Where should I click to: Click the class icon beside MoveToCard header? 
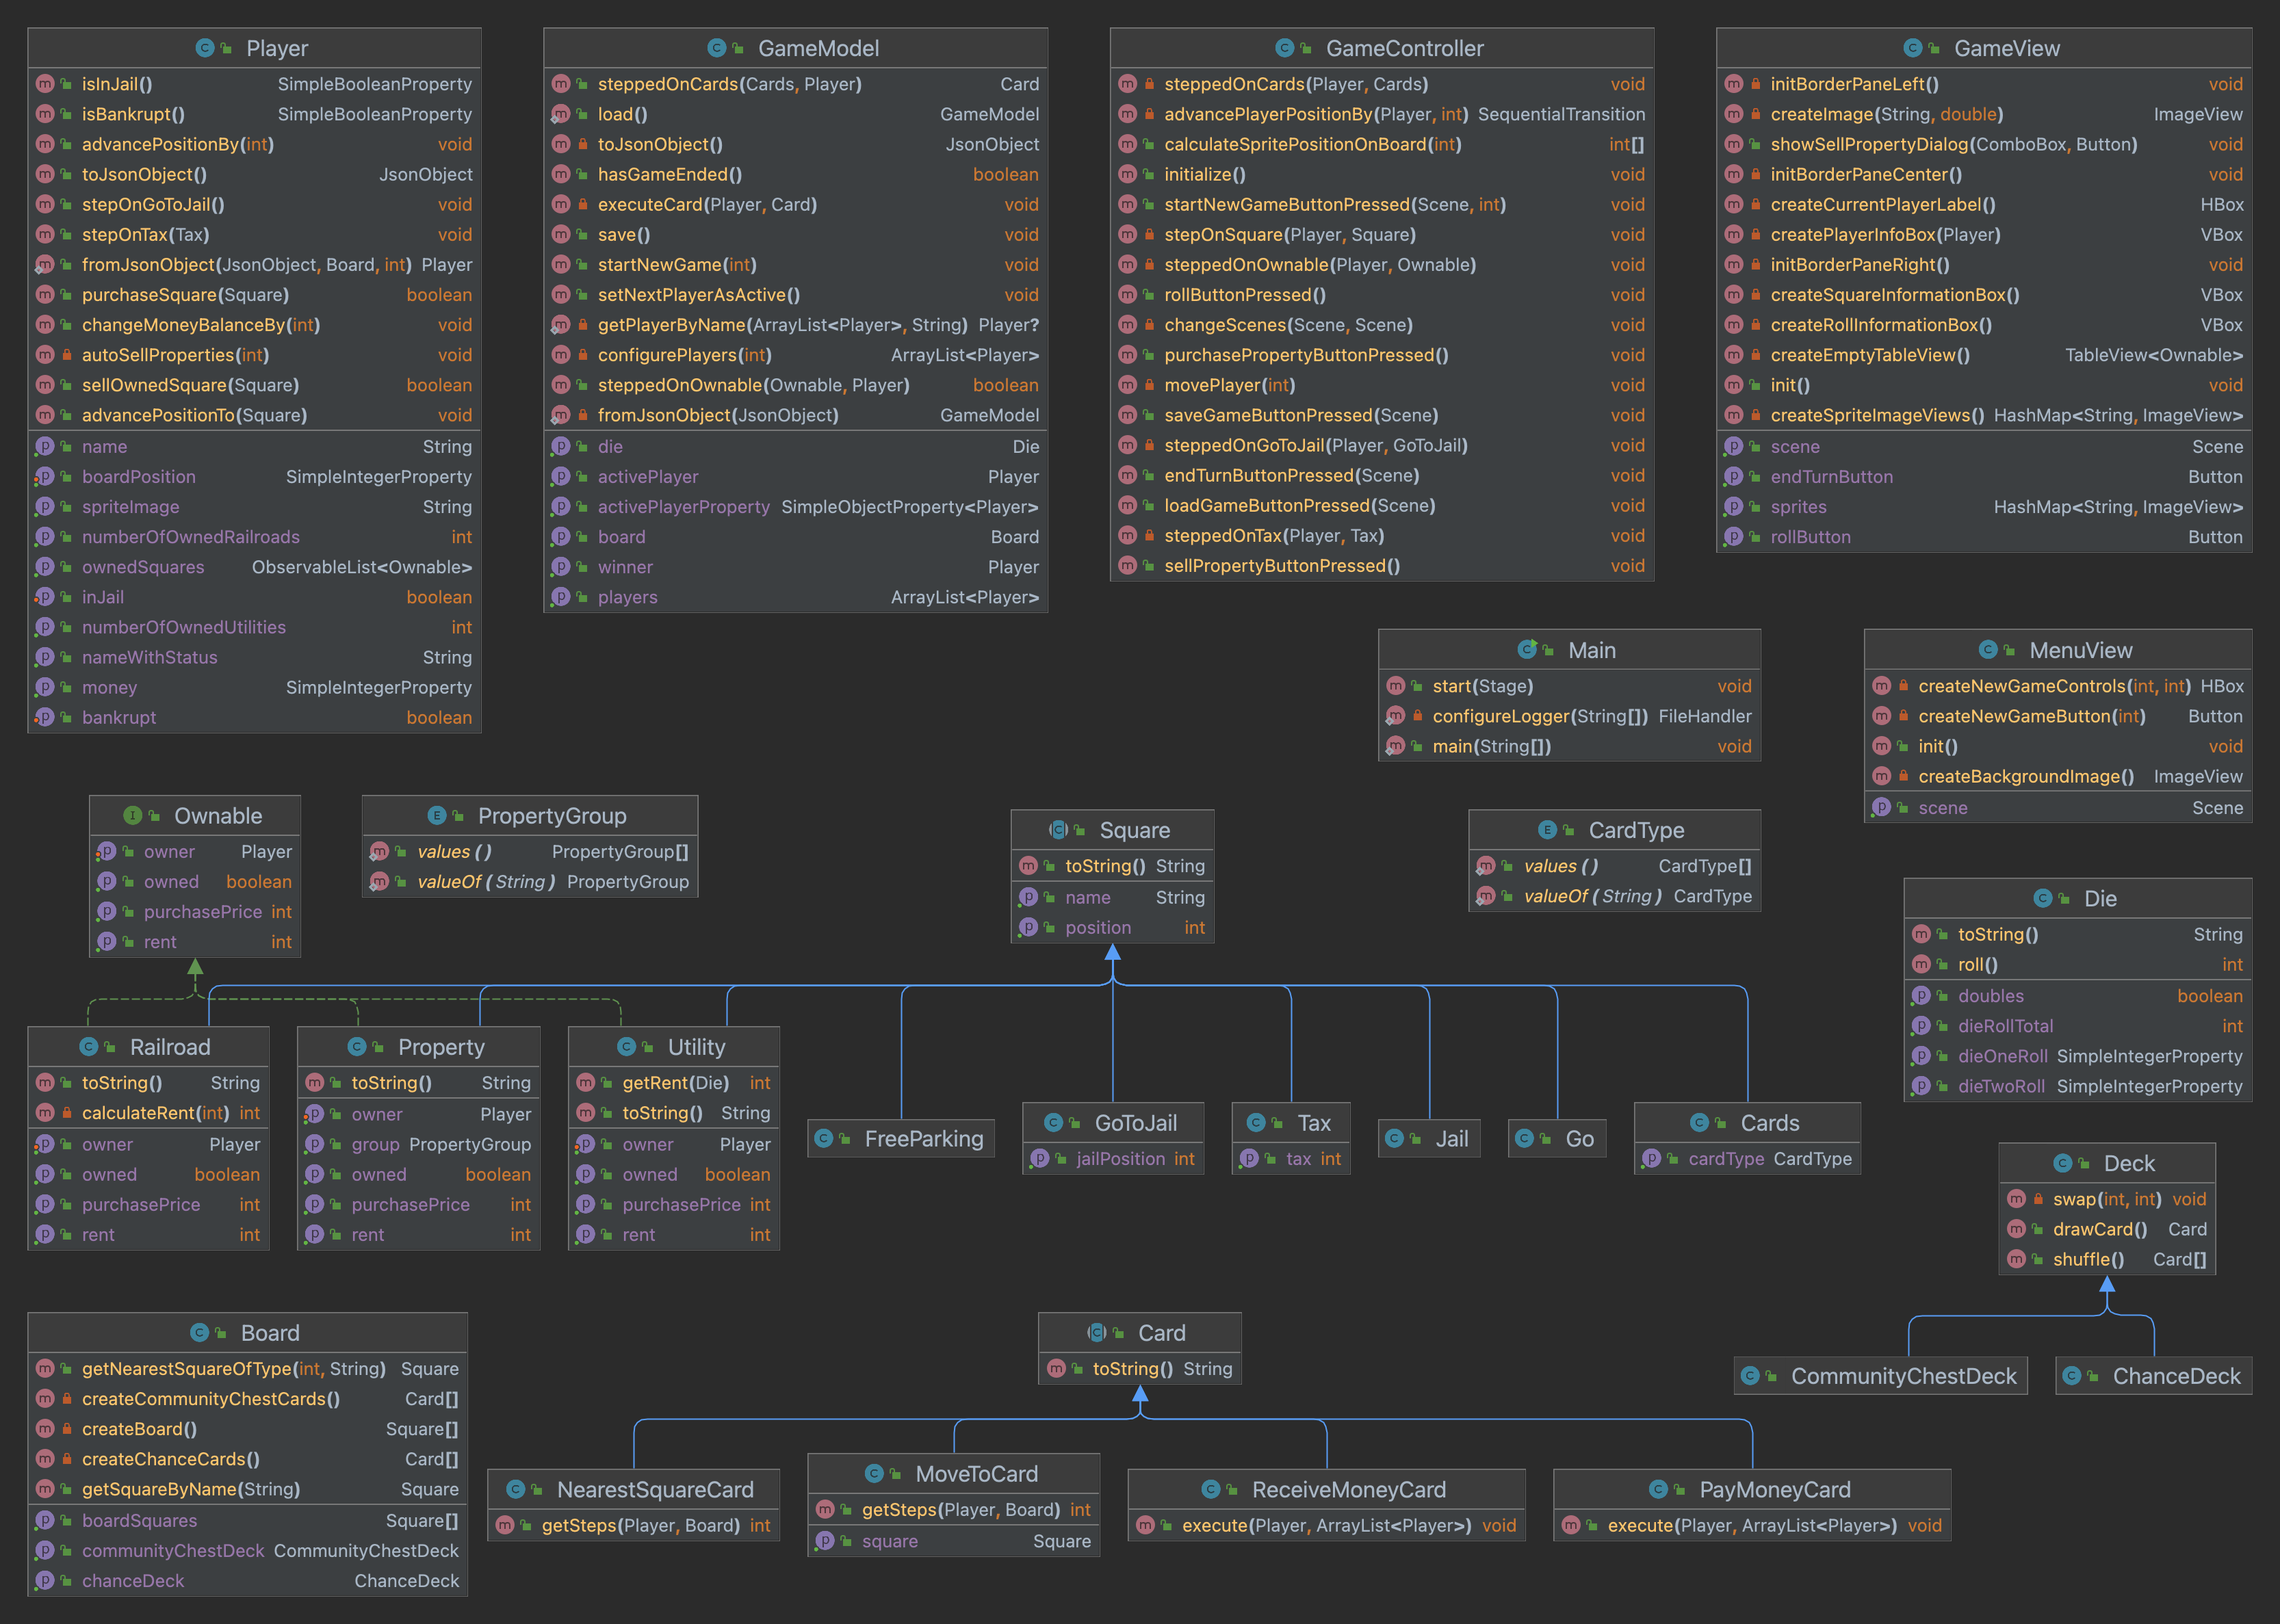point(875,1474)
